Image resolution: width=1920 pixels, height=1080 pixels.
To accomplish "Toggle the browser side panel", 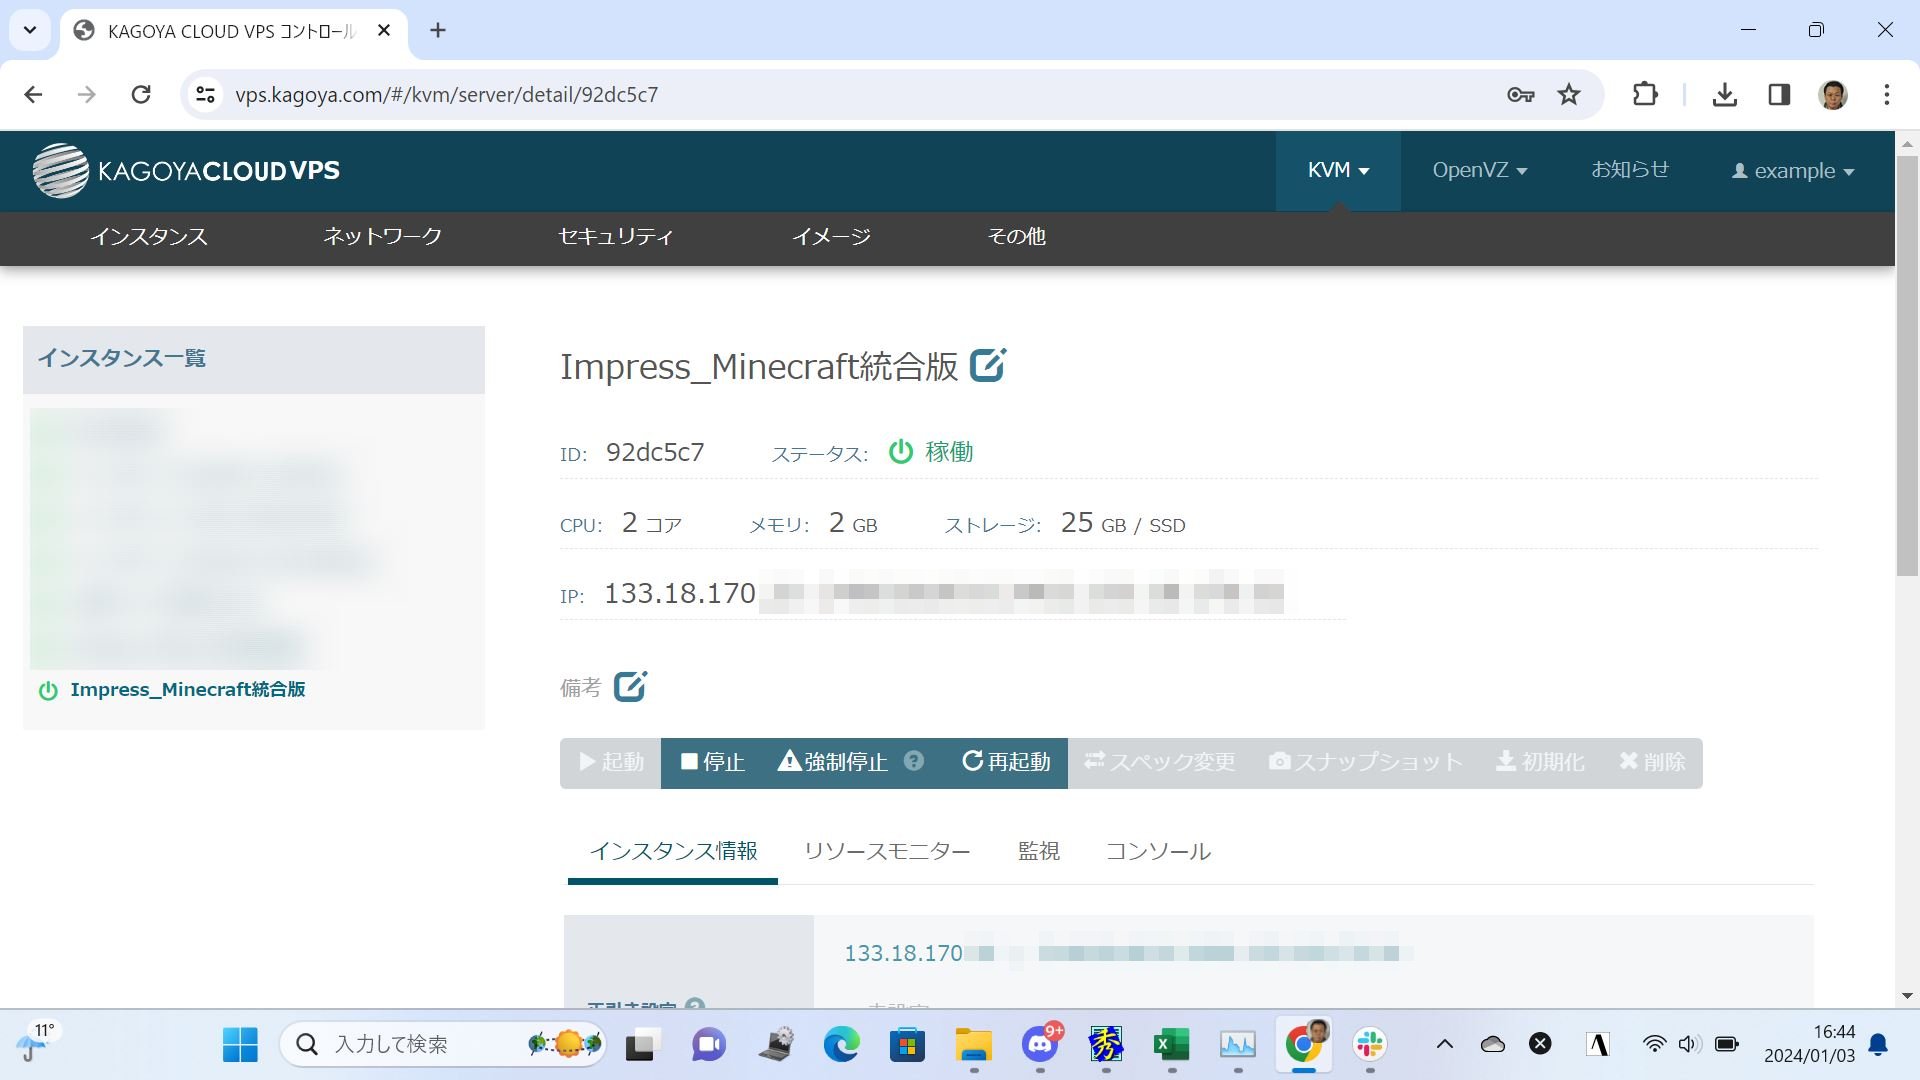I will [x=1779, y=95].
